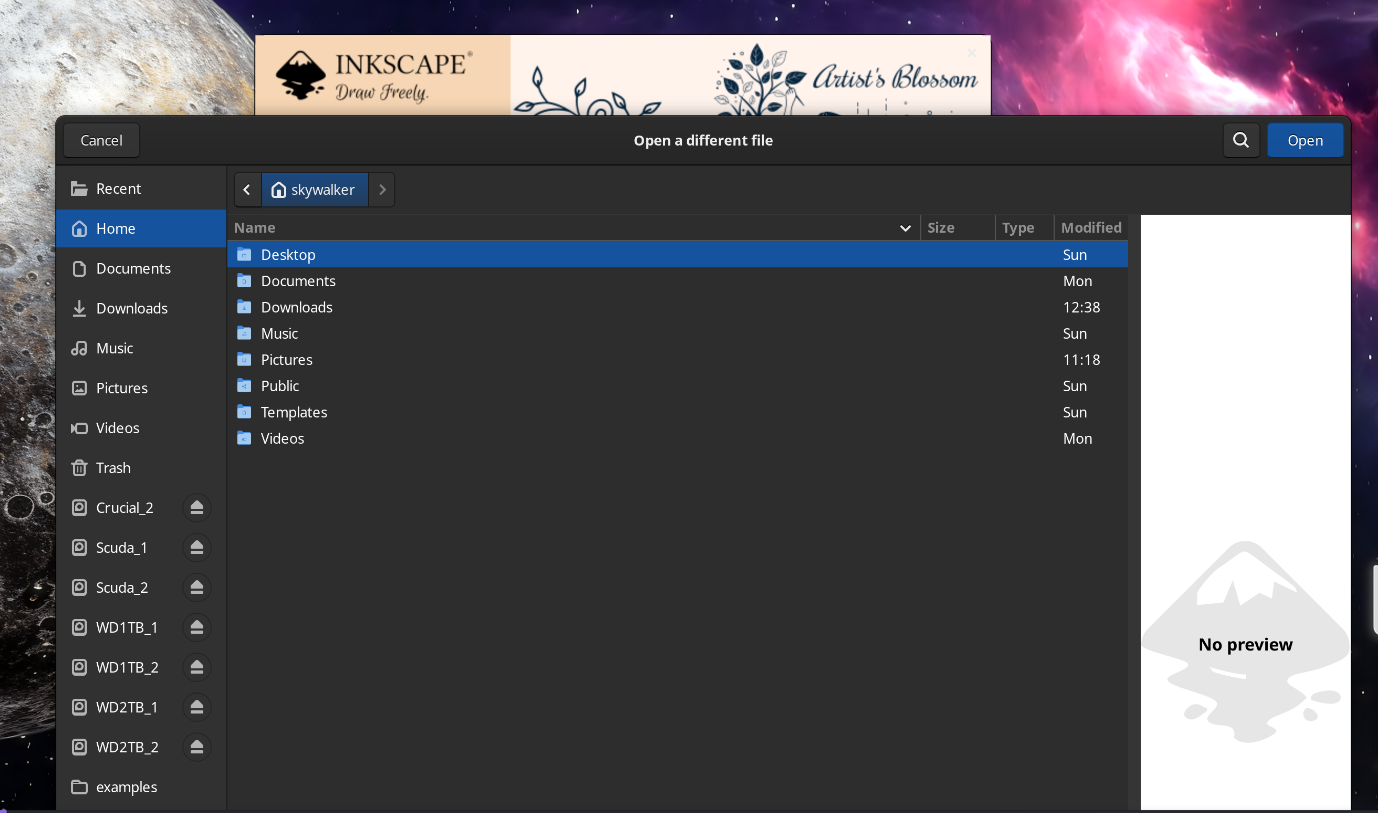The width and height of the screenshot is (1378, 813).
Task: Select the Templates folder in the file list
Action: [678, 412]
